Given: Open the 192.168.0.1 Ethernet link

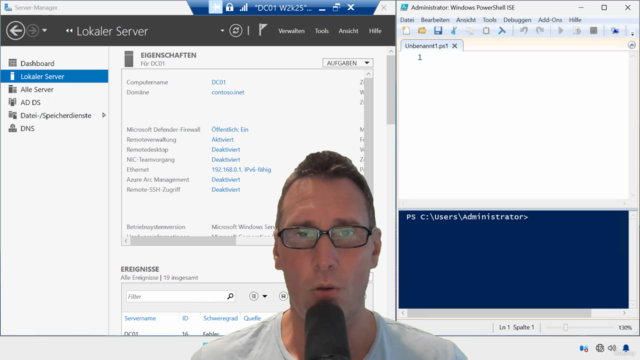Looking at the screenshot, I should point(241,169).
